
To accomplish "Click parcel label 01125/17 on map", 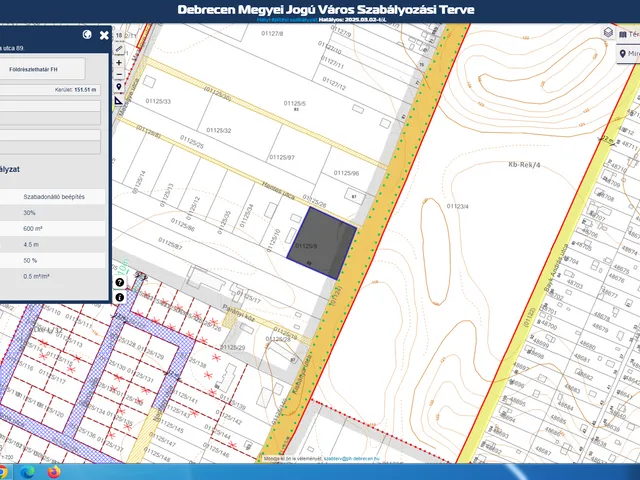I will click(248, 297).
